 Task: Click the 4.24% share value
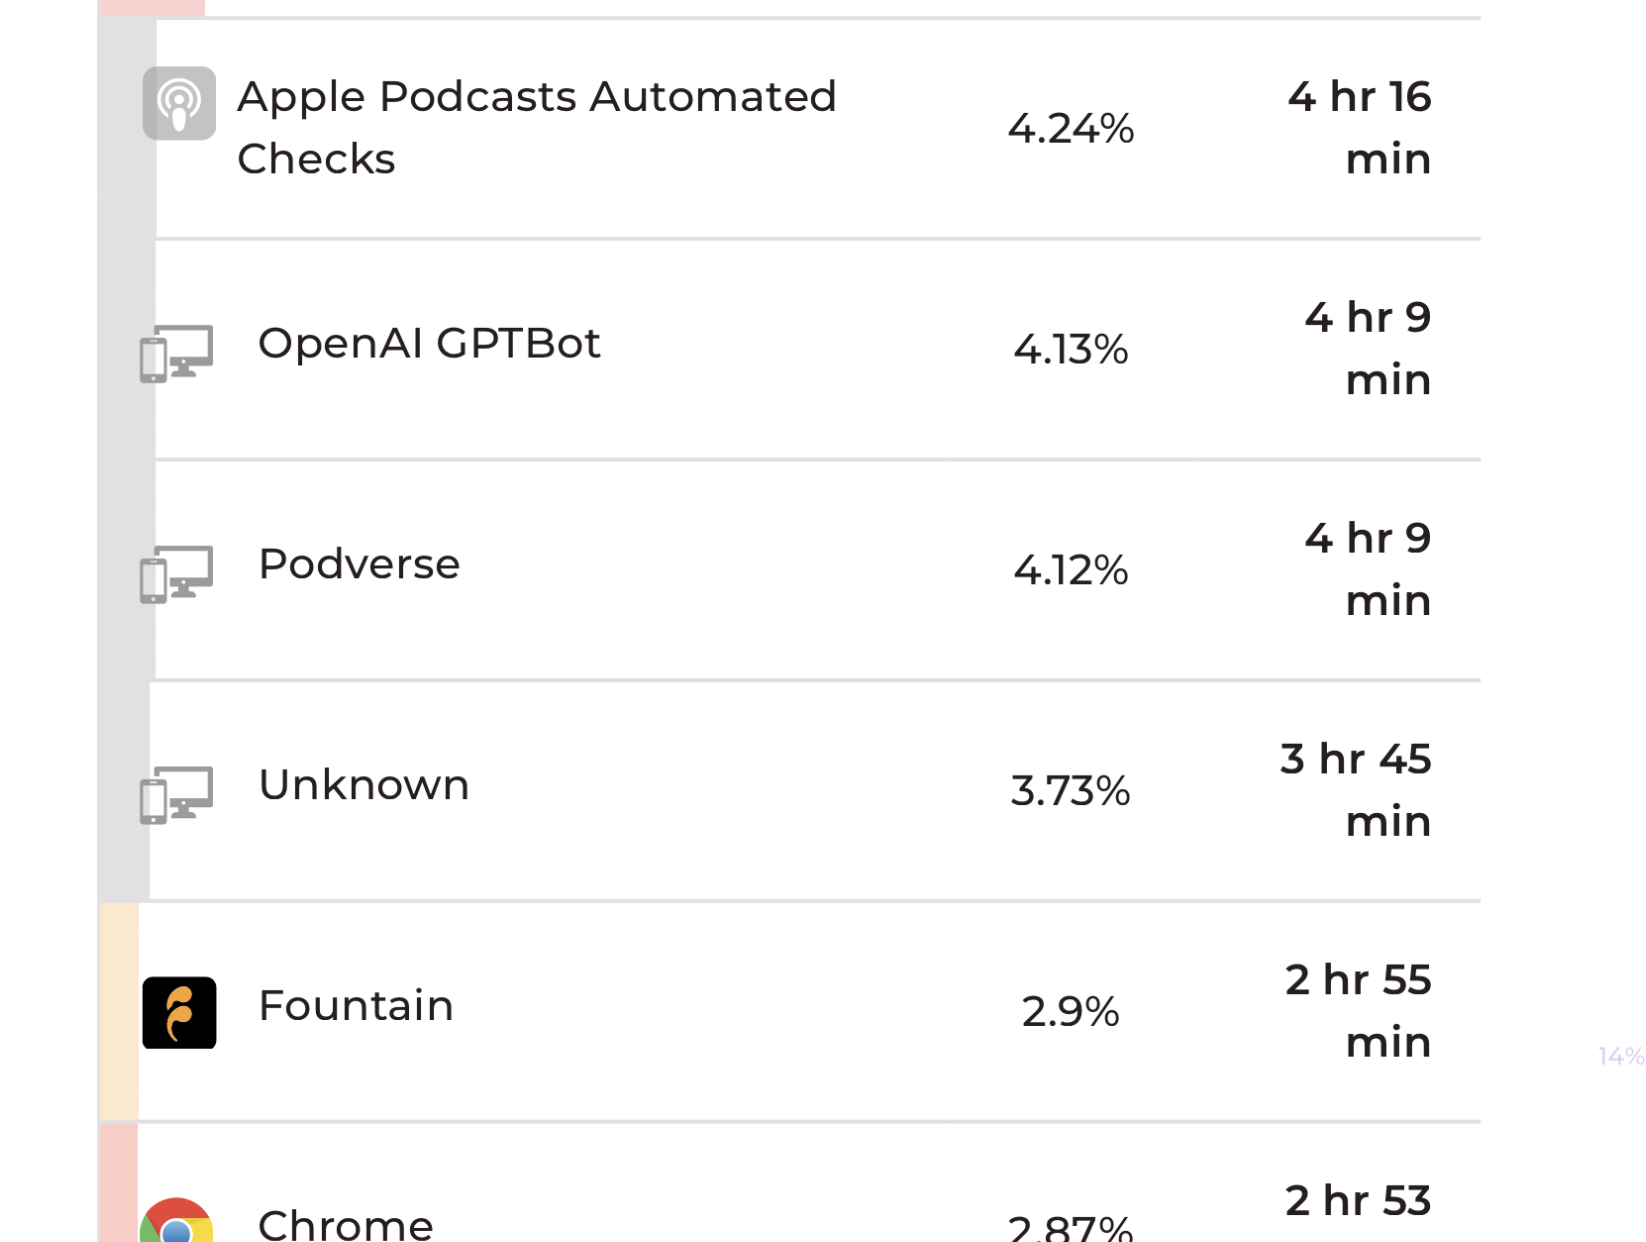(1070, 129)
